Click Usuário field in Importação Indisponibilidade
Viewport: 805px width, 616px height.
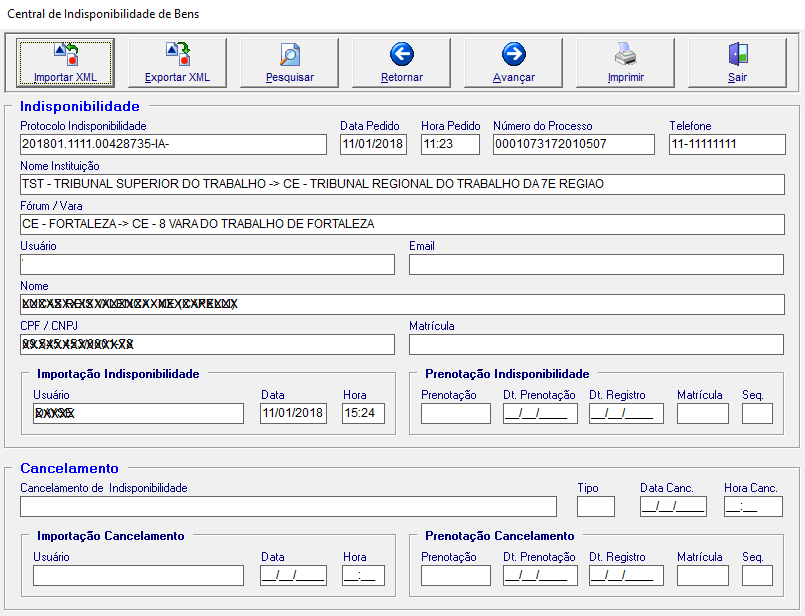point(139,413)
